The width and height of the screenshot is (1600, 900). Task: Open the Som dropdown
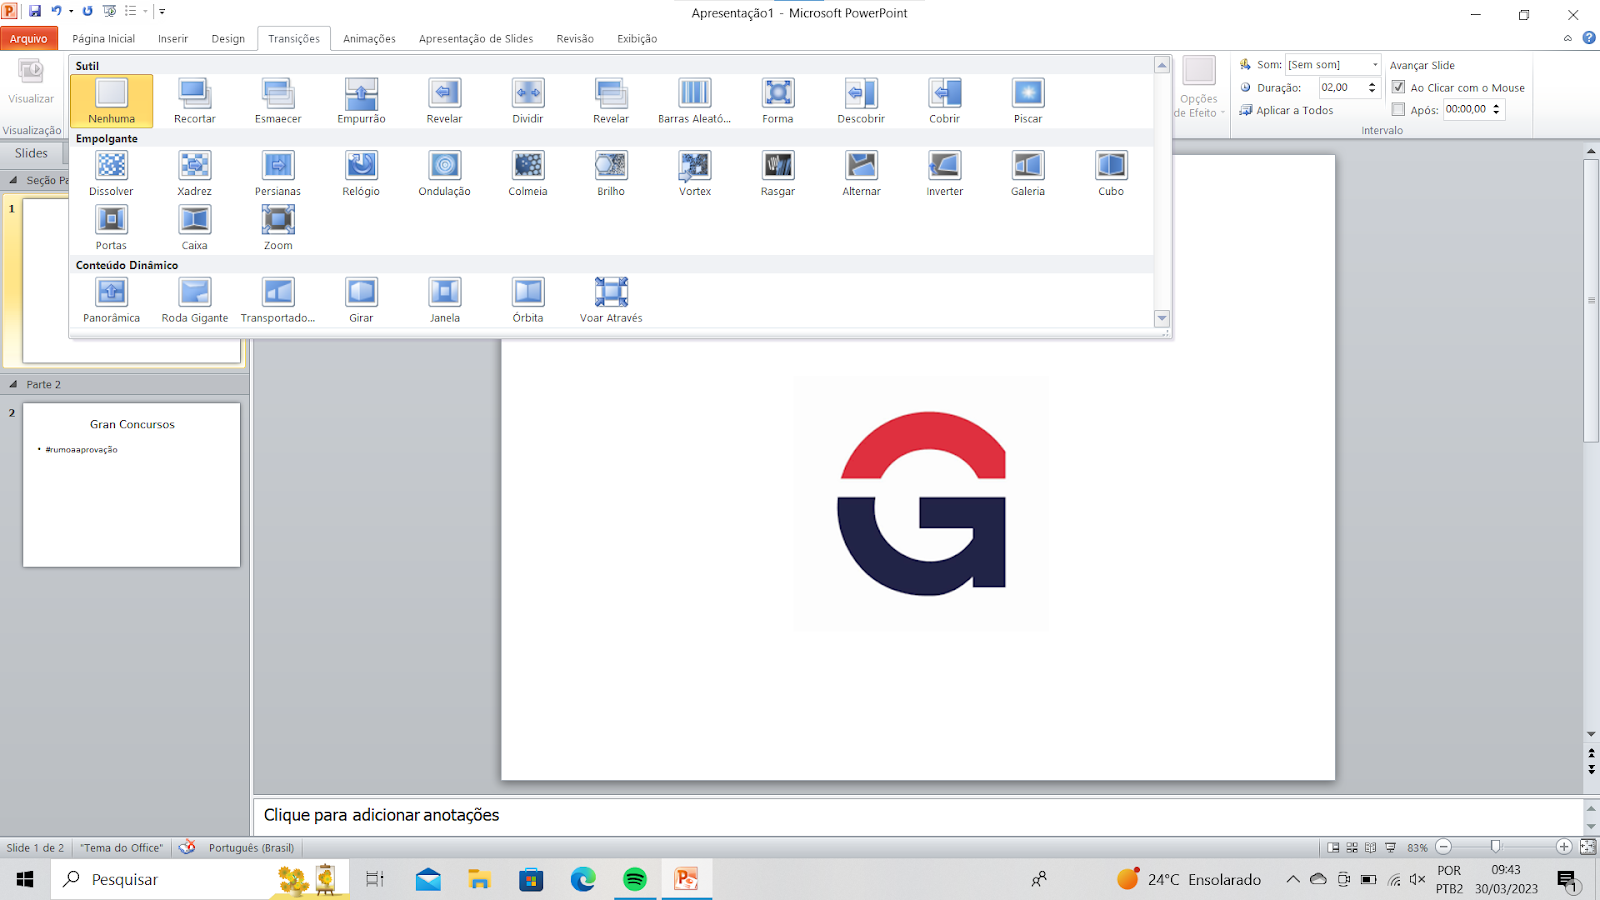click(1374, 64)
